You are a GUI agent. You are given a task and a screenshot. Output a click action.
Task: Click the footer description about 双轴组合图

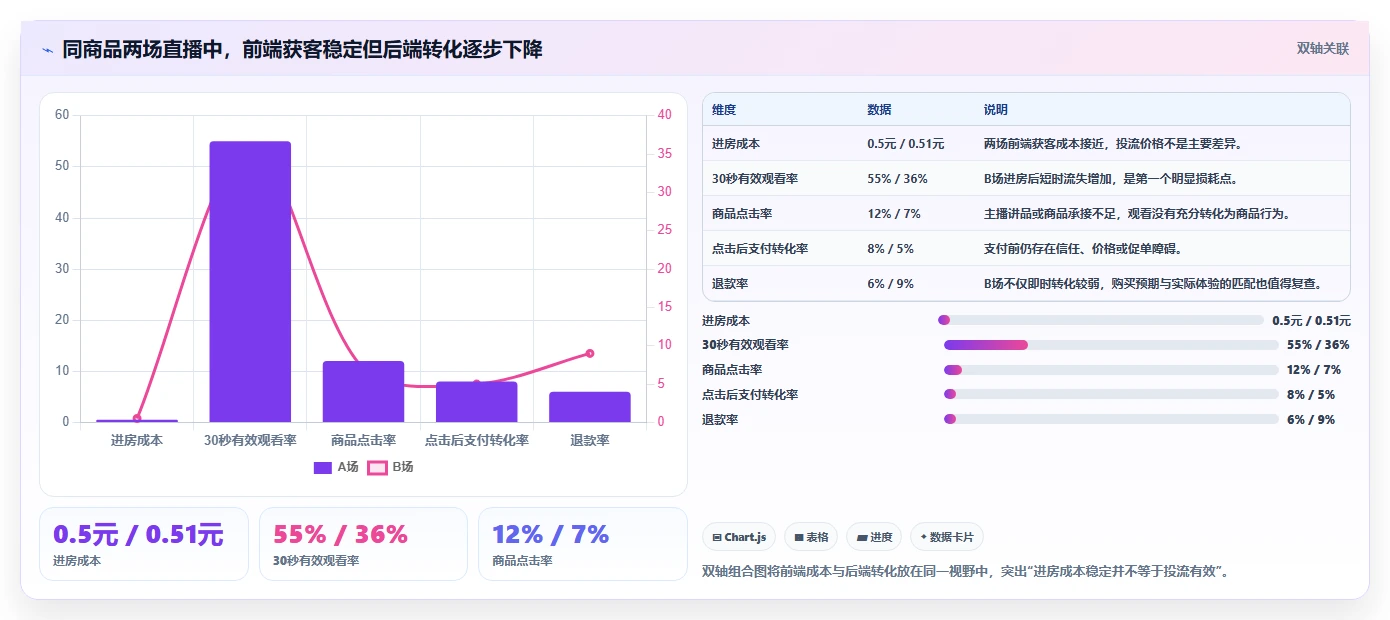[966, 572]
